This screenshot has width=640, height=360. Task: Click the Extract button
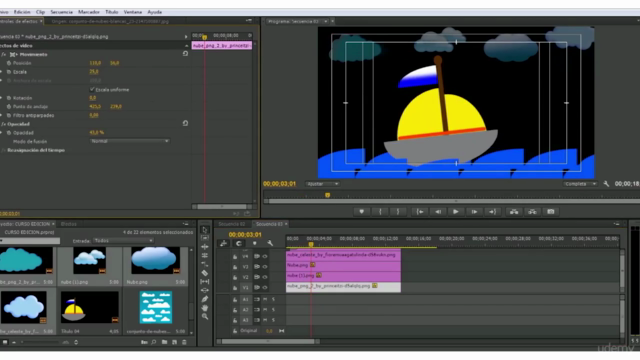pos(532,211)
